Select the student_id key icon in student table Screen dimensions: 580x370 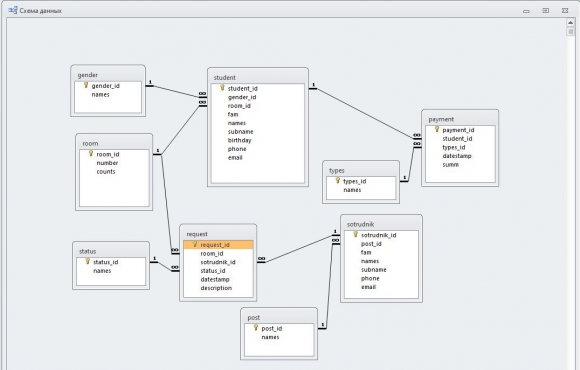tap(222, 88)
